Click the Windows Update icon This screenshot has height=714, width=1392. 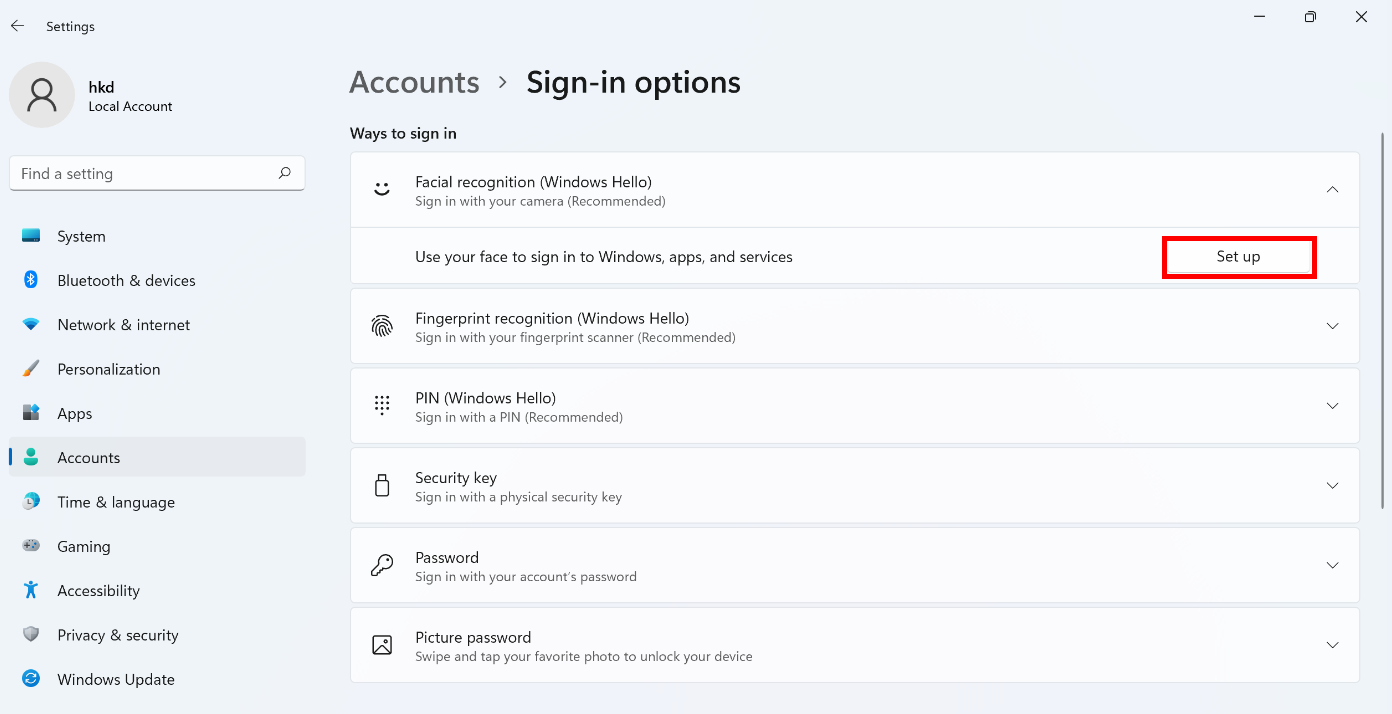pyautogui.click(x=31, y=679)
